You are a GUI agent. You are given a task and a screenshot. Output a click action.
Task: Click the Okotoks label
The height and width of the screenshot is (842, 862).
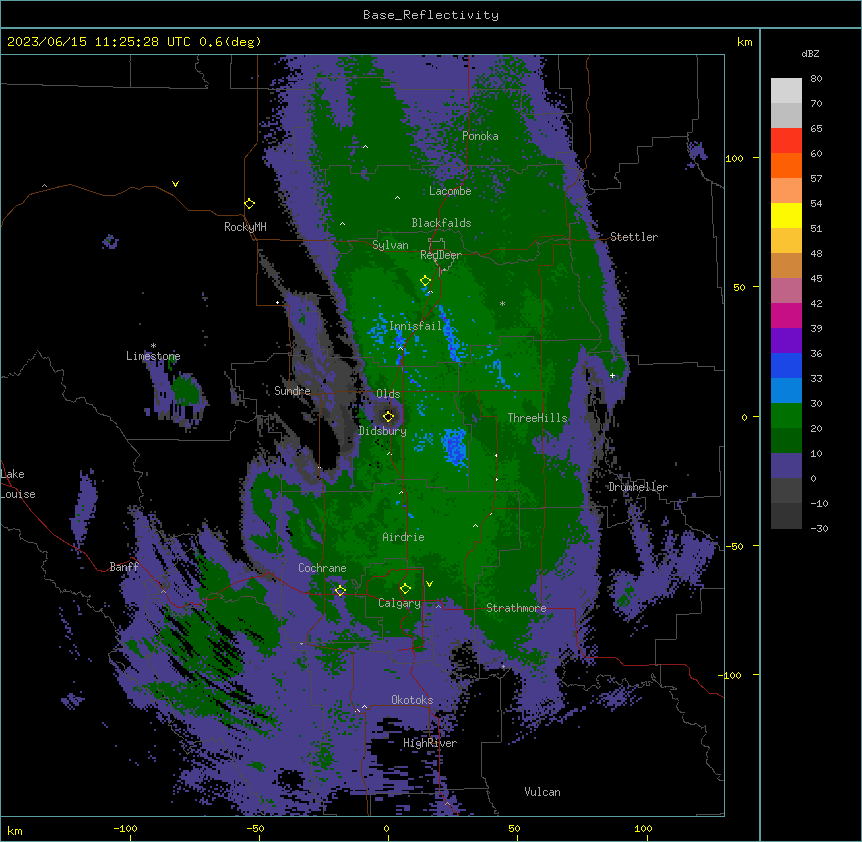coord(412,700)
